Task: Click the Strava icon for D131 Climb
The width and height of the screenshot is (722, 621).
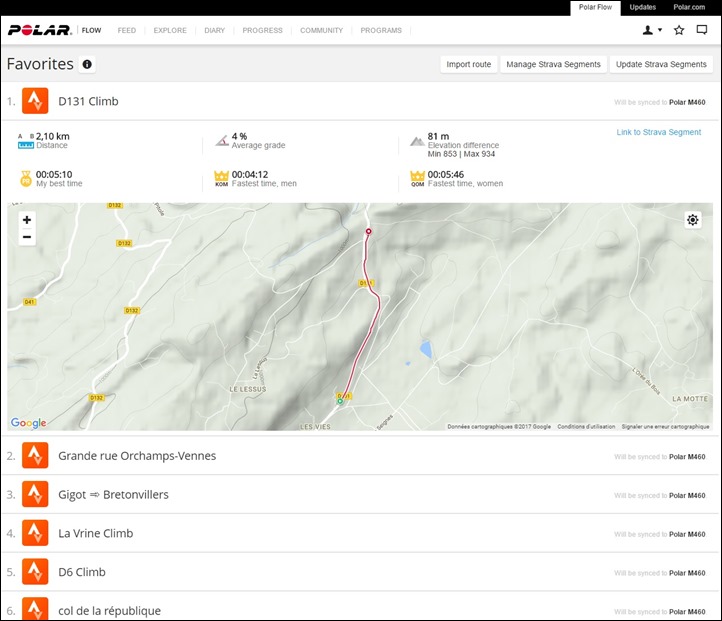Action: (36, 101)
